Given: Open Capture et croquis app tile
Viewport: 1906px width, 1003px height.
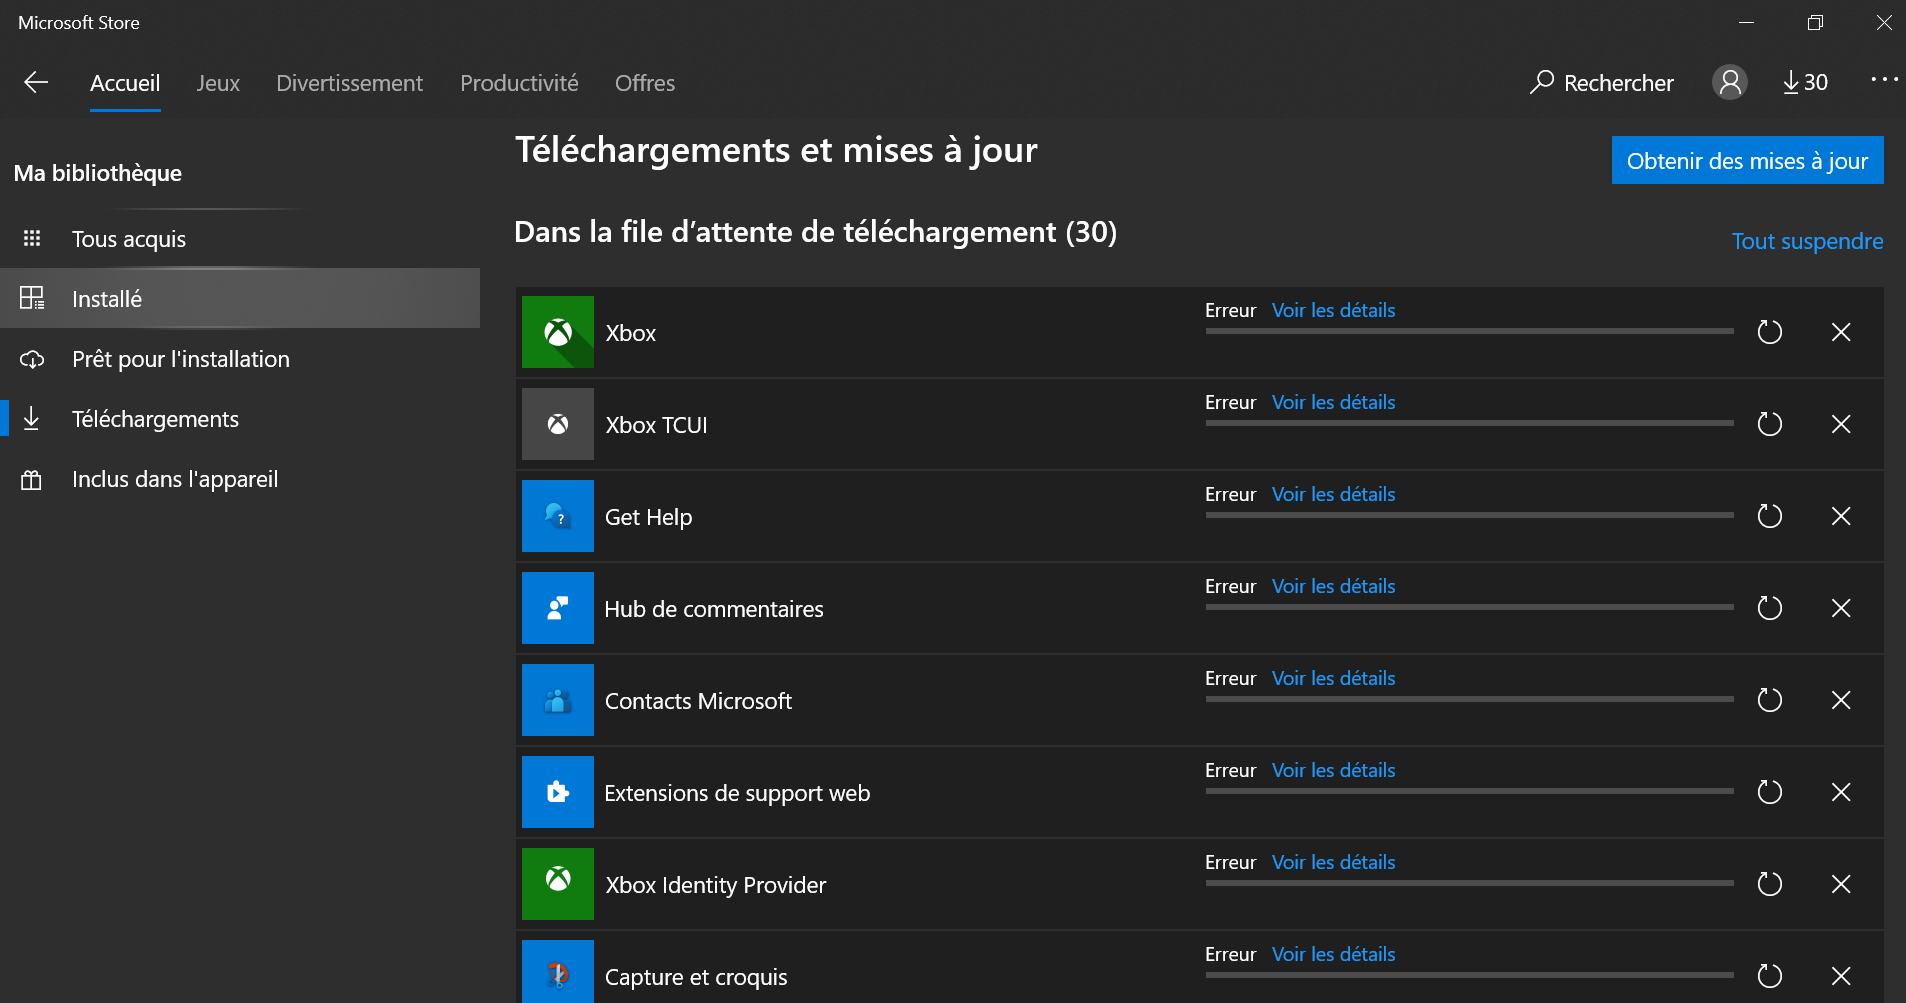Looking at the screenshot, I should coord(558,972).
